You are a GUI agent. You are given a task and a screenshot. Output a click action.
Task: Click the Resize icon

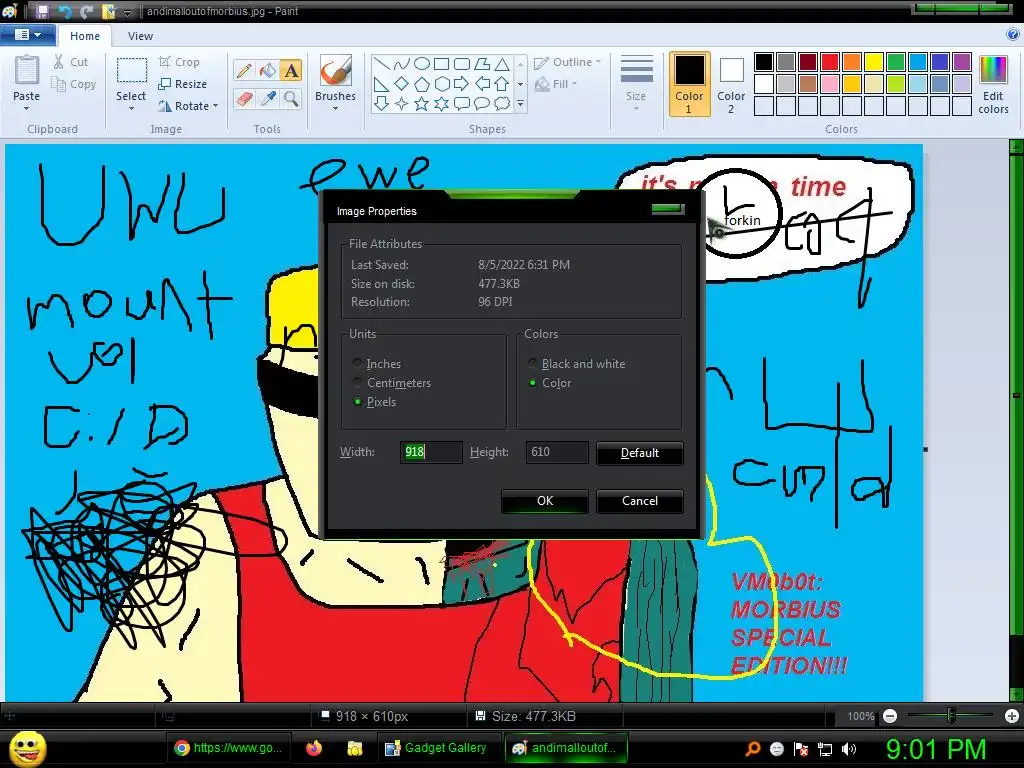tap(165, 84)
